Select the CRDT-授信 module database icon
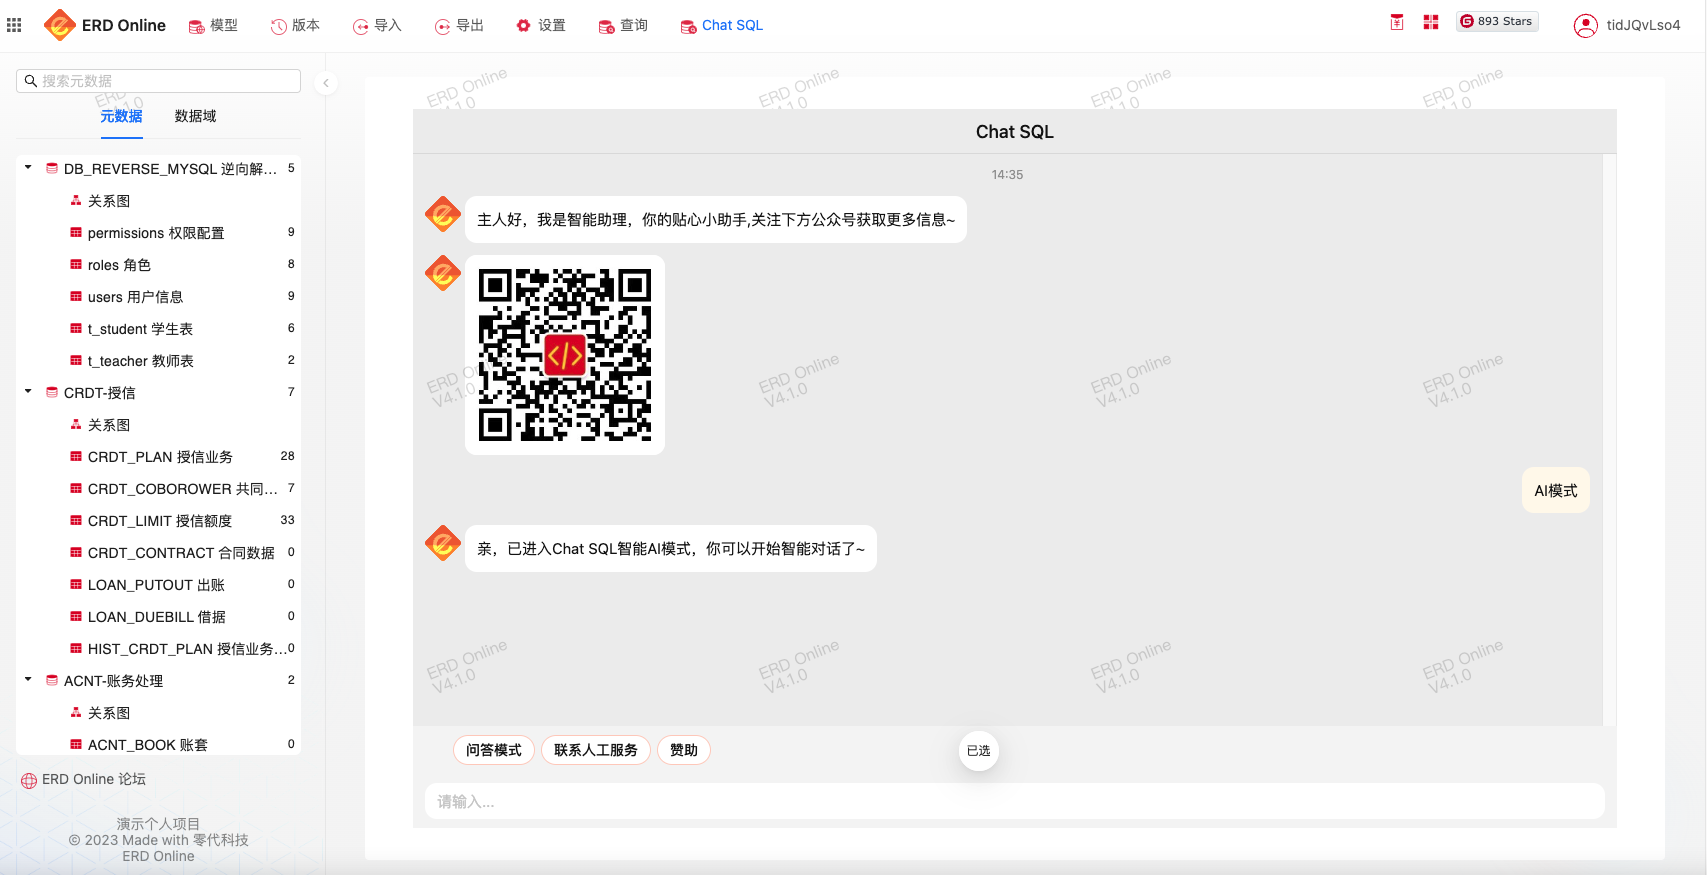The width and height of the screenshot is (1707, 875). [x=52, y=393]
